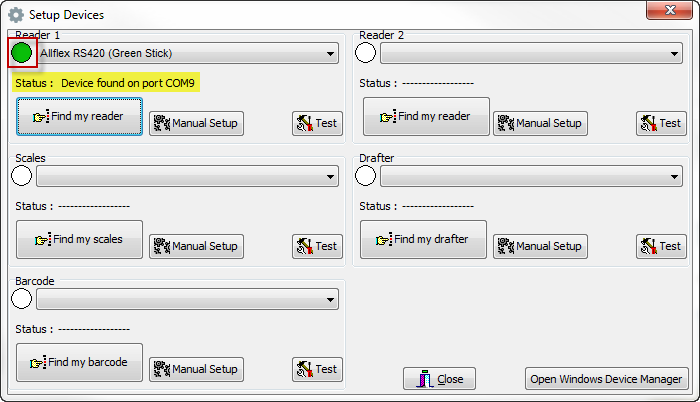Screen dimensions: 700x402
Task: Click Find my reader under Reader 1
Action: pyautogui.click(x=79, y=117)
